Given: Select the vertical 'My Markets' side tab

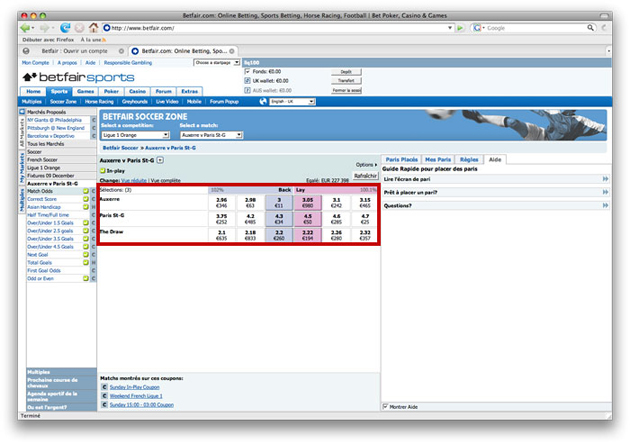Looking at the screenshot, I should (22, 168).
